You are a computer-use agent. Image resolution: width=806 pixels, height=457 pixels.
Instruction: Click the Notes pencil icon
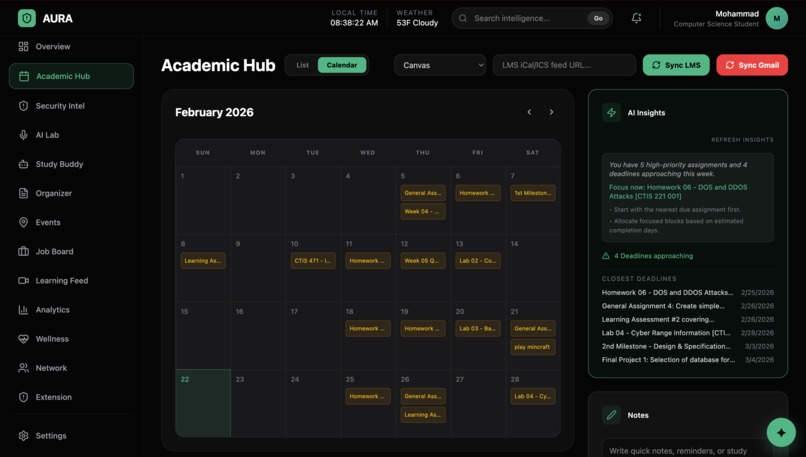[x=611, y=415]
